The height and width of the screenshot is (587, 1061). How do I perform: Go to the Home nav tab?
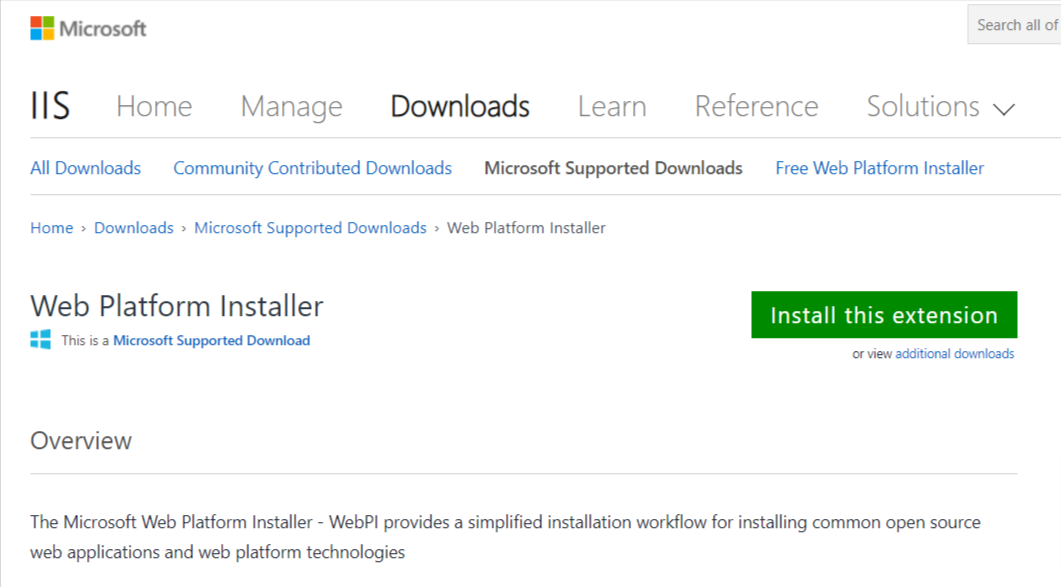coord(154,106)
